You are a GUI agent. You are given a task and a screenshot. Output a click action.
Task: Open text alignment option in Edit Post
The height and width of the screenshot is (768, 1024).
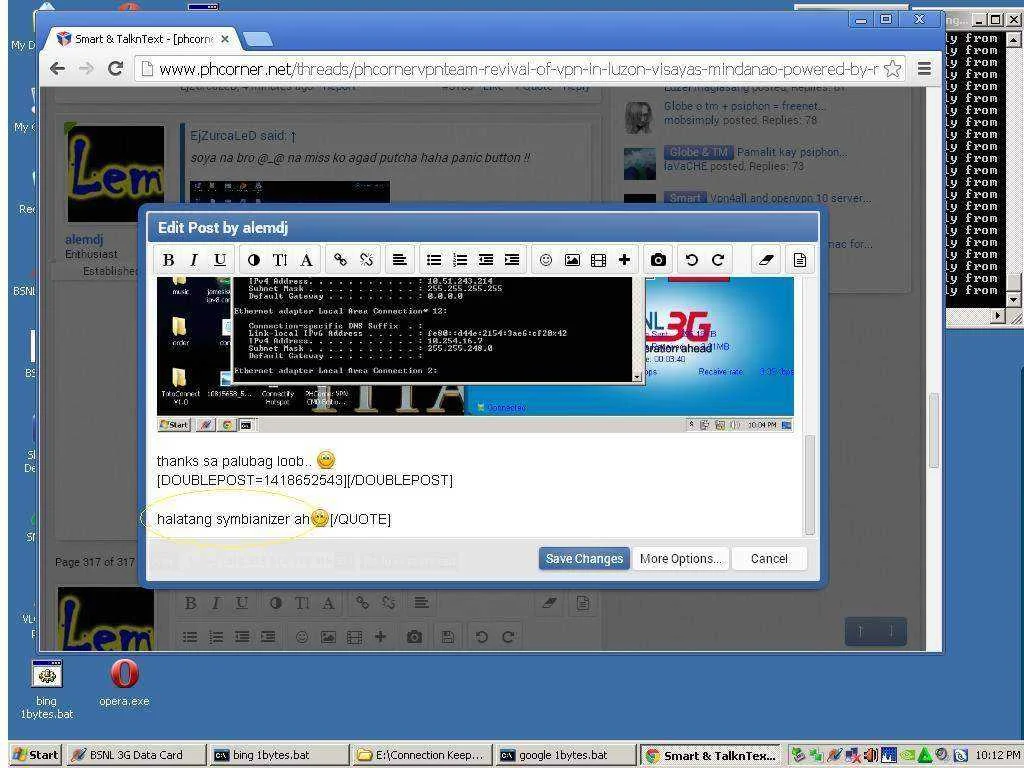399,260
